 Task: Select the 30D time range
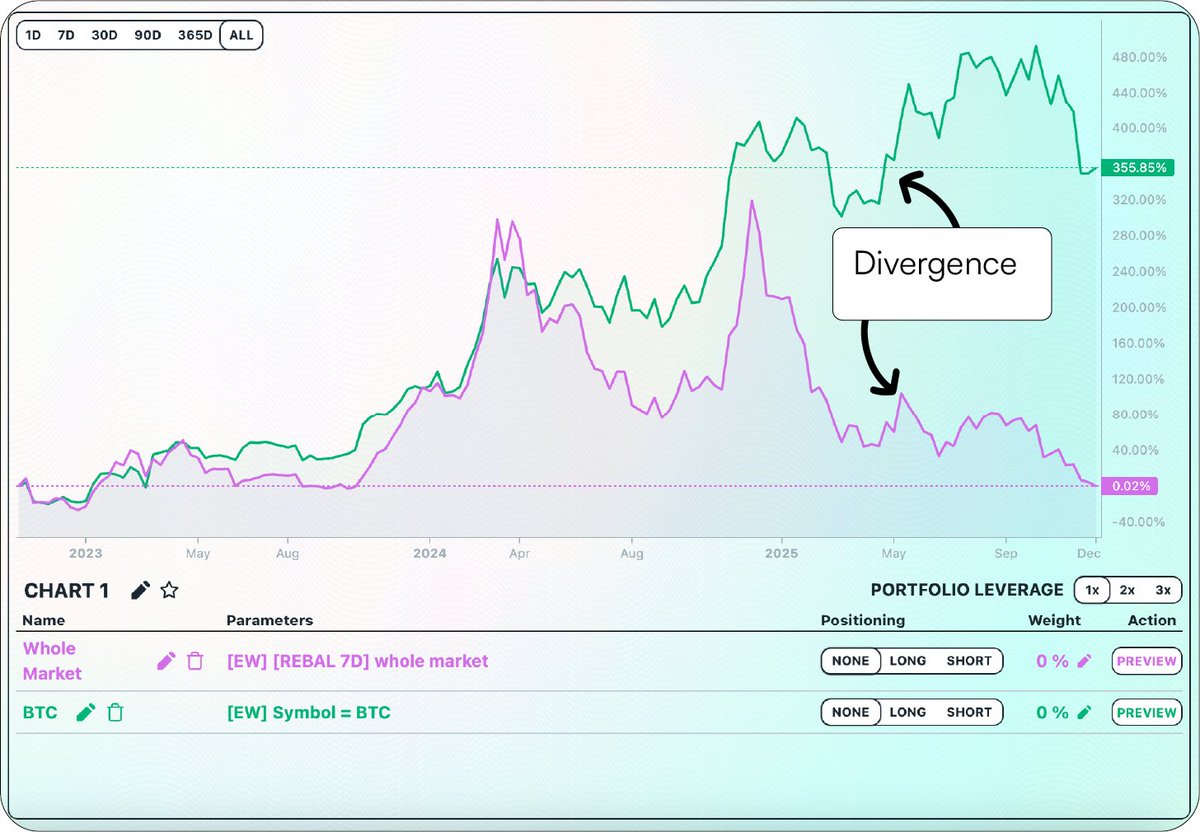coord(104,35)
